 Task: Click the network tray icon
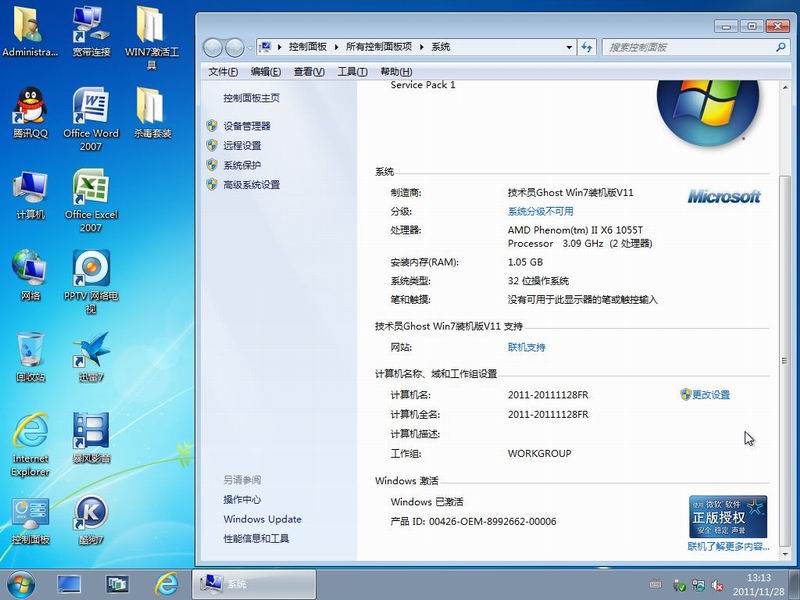click(x=698, y=585)
